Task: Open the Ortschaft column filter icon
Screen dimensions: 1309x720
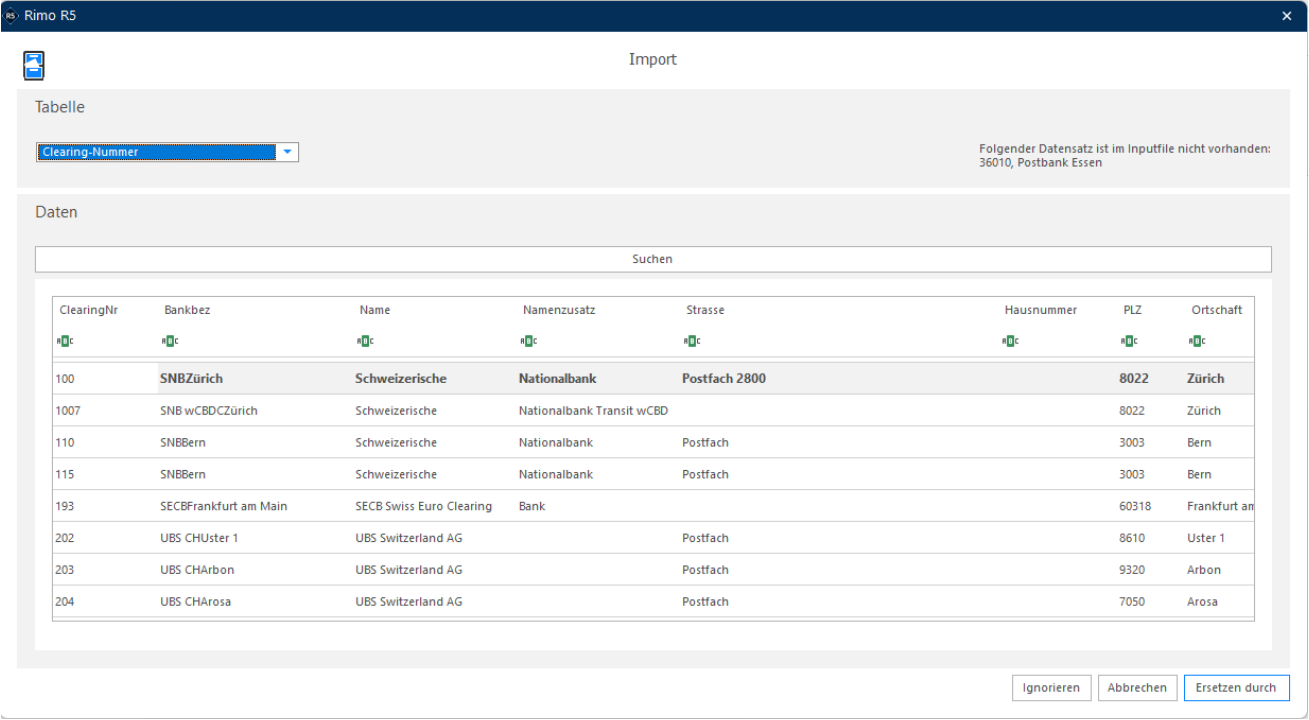Action: 1197,342
